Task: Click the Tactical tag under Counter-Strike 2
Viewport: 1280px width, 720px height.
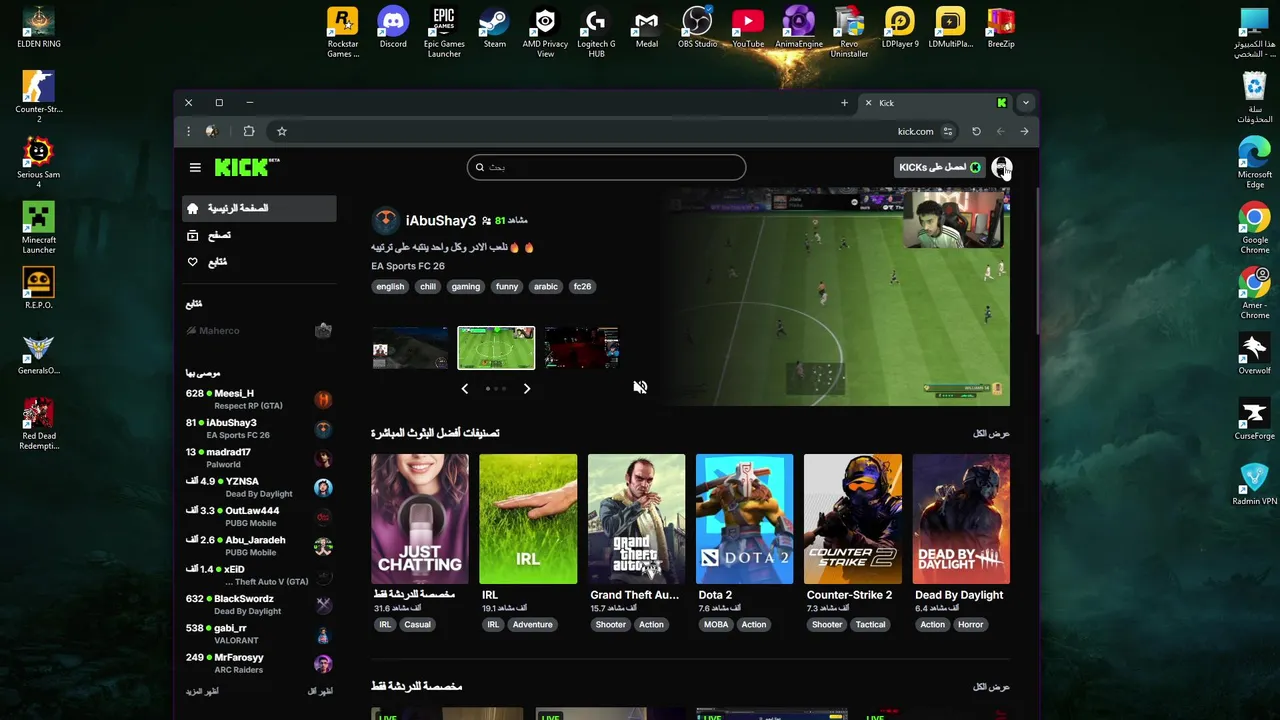Action: coord(870,624)
